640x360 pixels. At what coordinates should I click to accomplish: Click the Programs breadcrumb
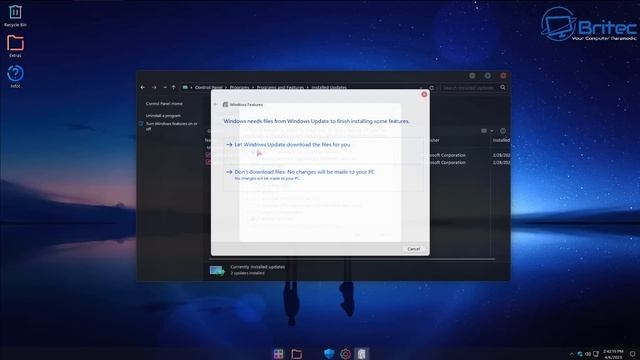tap(239, 87)
